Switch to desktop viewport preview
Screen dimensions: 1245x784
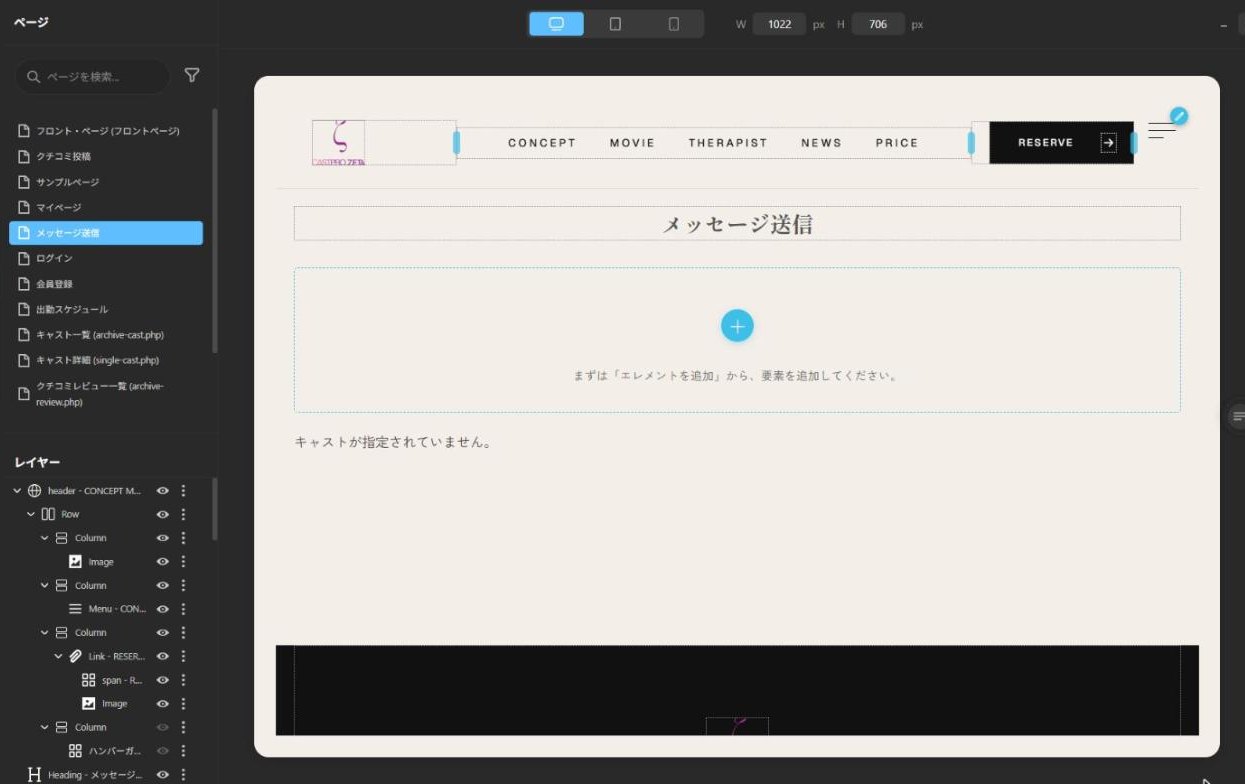pos(557,24)
